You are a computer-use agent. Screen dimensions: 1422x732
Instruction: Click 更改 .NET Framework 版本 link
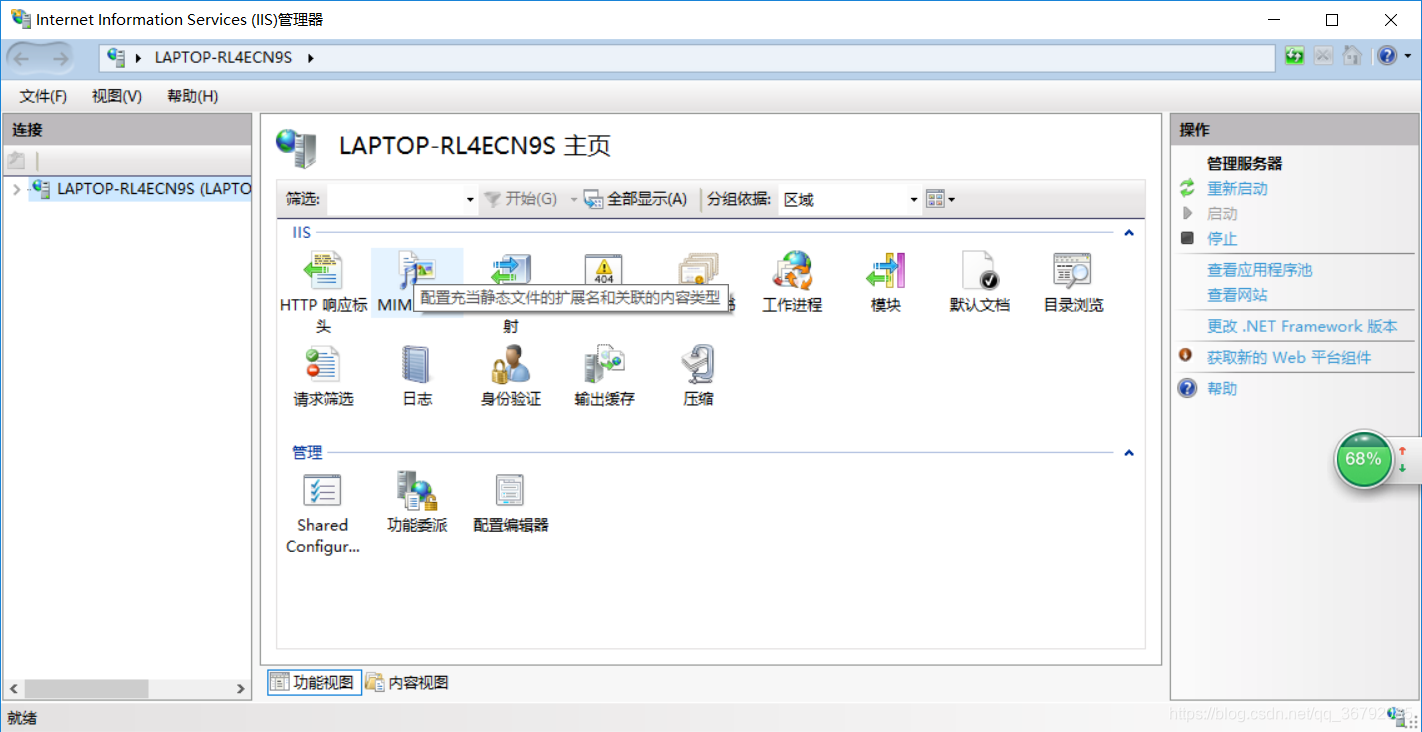click(x=1302, y=326)
